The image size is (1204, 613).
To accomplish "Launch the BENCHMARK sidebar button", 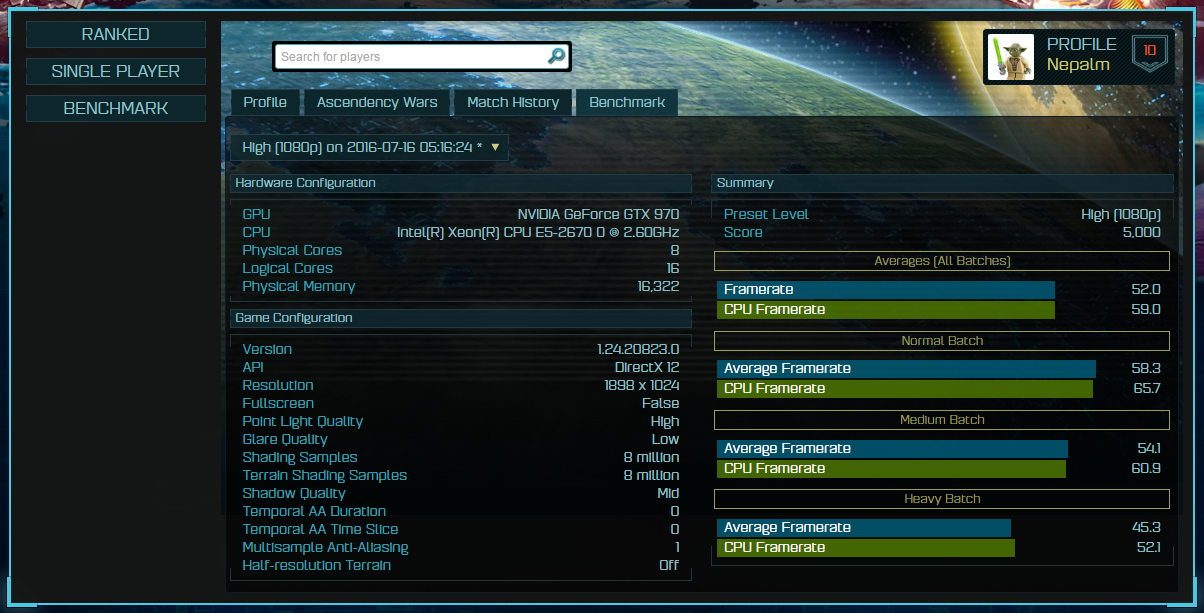I will (x=116, y=108).
